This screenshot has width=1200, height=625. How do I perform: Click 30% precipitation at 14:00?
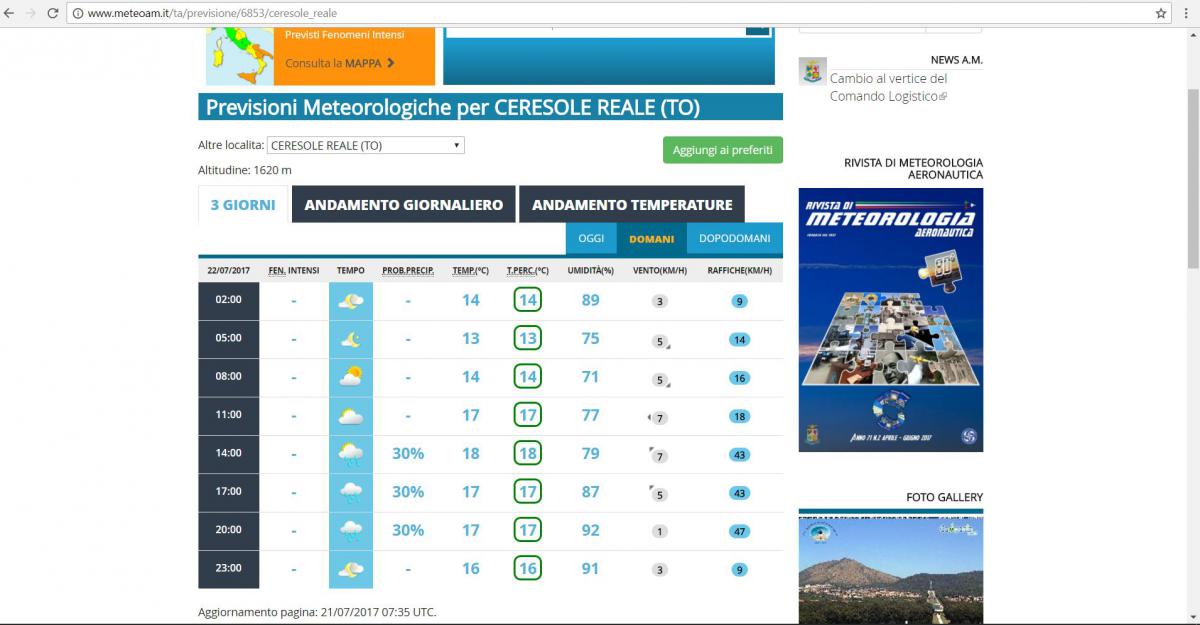[x=408, y=454]
